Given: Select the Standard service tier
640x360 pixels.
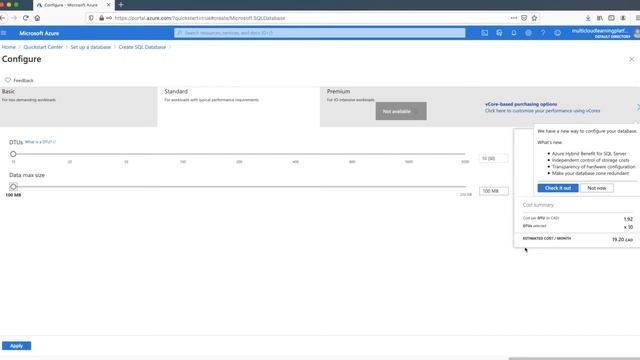Looking at the screenshot, I should pyautogui.click(x=239, y=107).
